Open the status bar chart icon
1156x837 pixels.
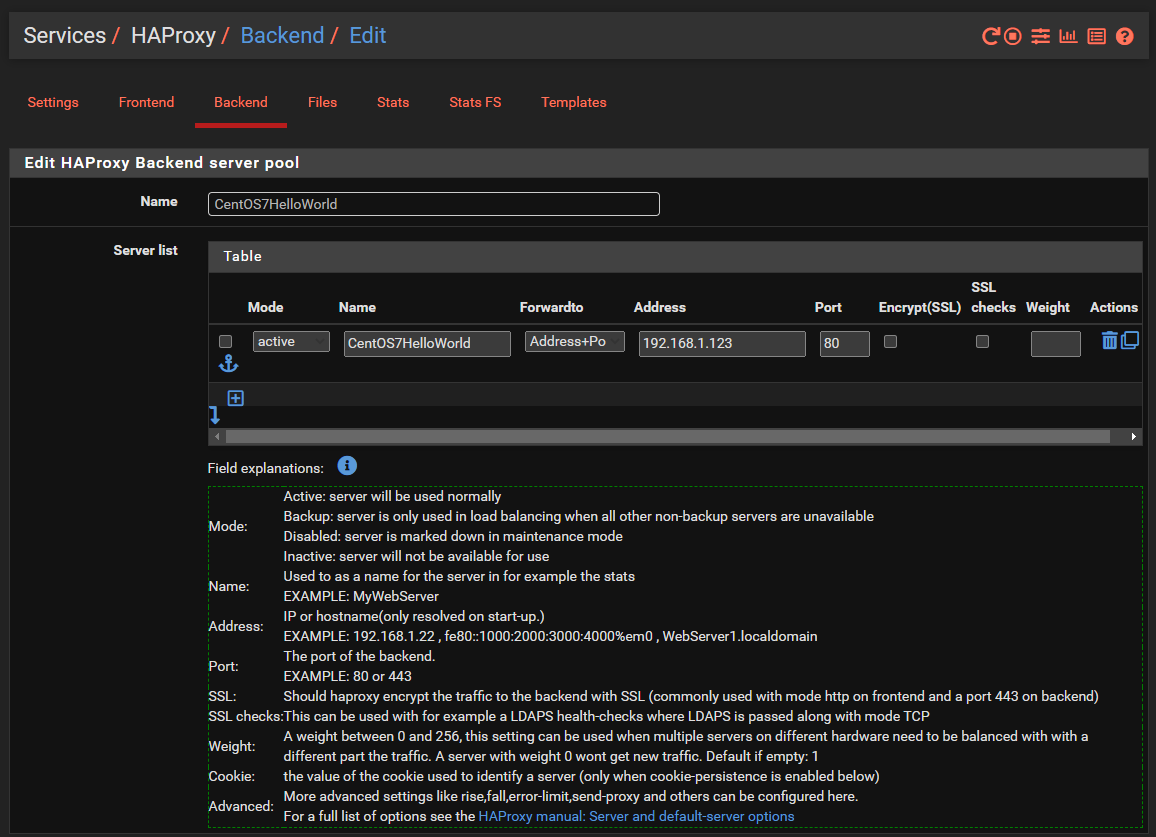coord(1068,36)
